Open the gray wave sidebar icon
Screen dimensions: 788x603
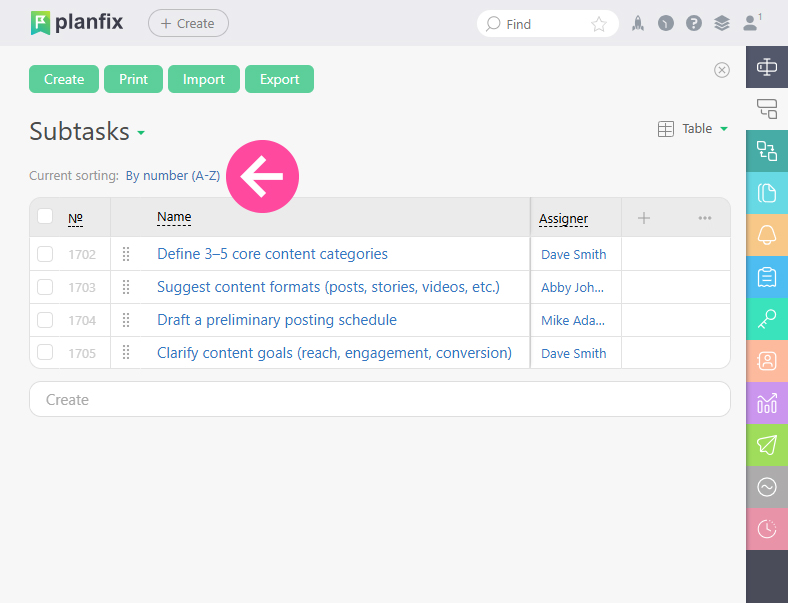pos(767,487)
